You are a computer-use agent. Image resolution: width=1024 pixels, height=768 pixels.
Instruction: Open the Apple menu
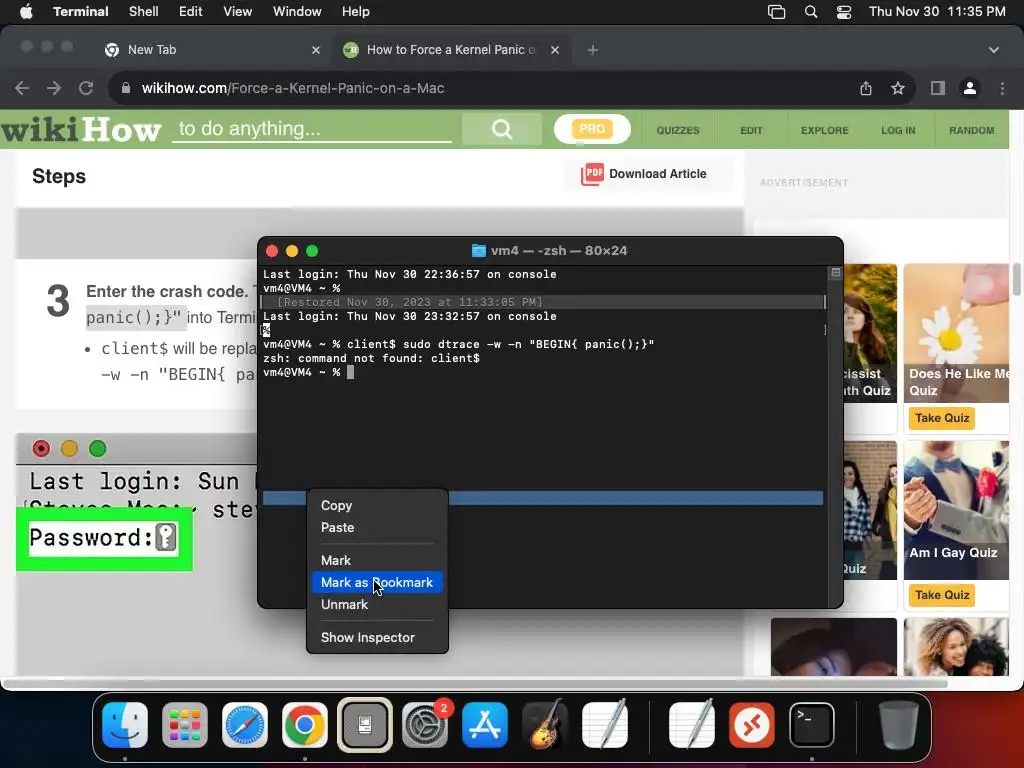pos(26,12)
